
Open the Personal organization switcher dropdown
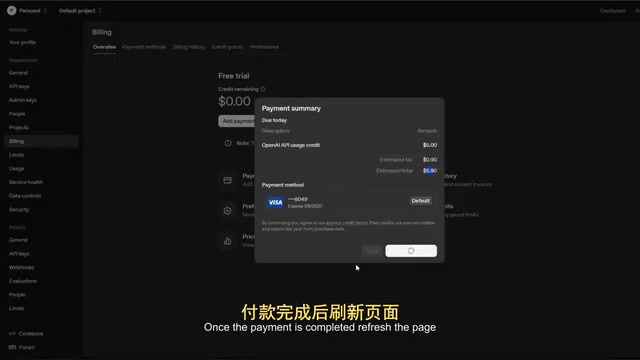tap(32, 11)
